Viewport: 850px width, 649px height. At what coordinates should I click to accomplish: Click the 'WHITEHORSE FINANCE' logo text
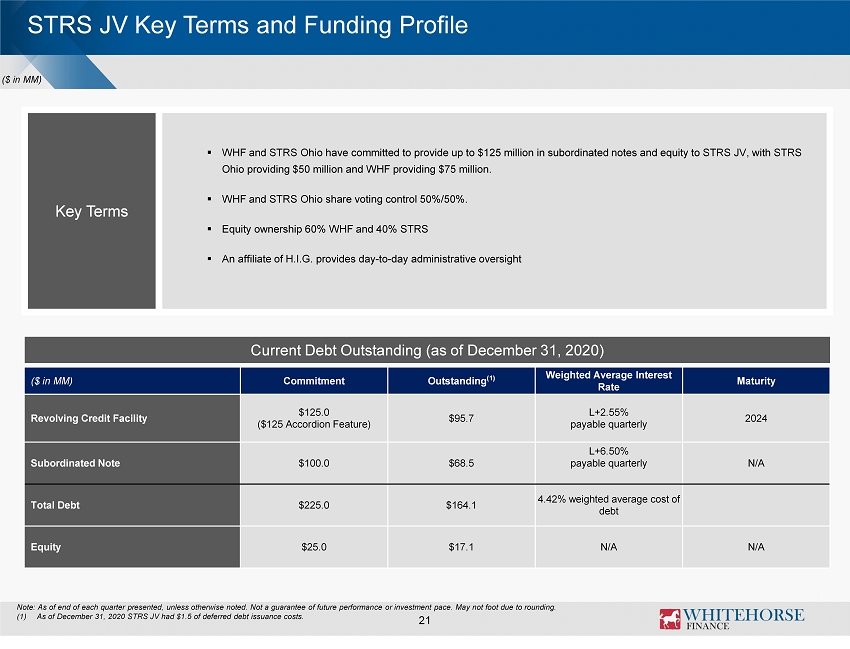743,619
